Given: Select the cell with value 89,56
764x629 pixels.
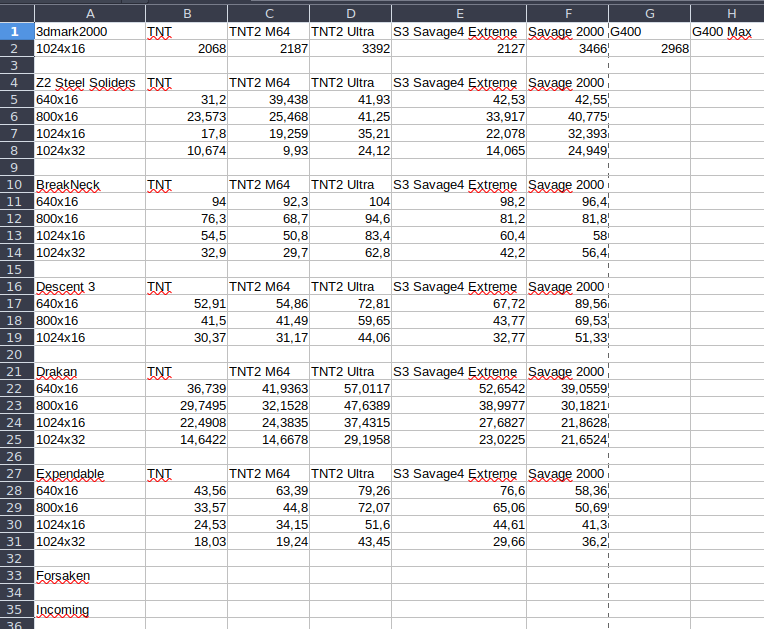Looking at the screenshot, I should pos(568,304).
